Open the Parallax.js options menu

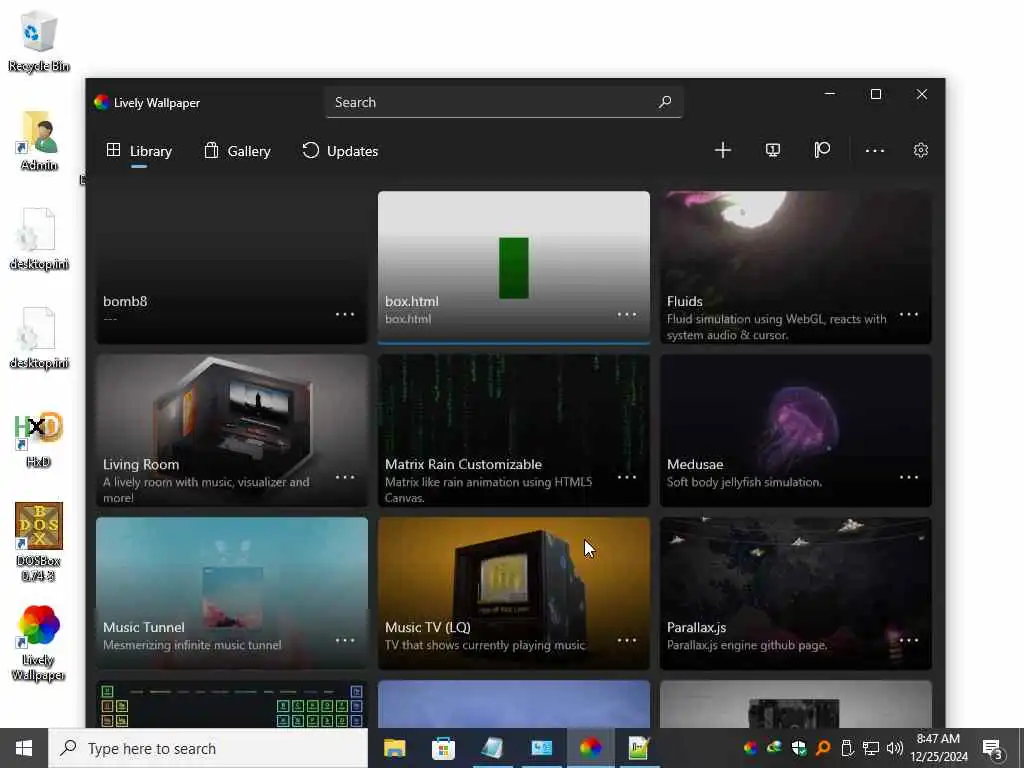tap(909, 640)
